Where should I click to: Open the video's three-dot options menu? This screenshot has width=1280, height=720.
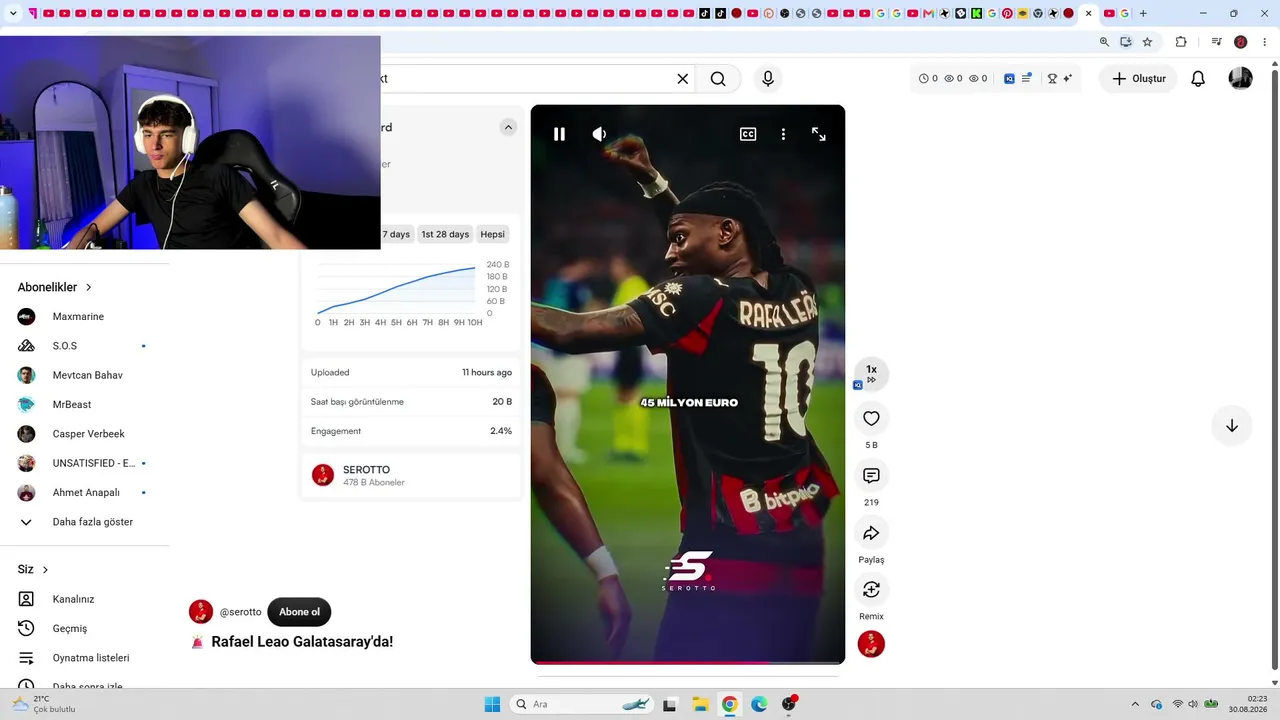click(783, 134)
